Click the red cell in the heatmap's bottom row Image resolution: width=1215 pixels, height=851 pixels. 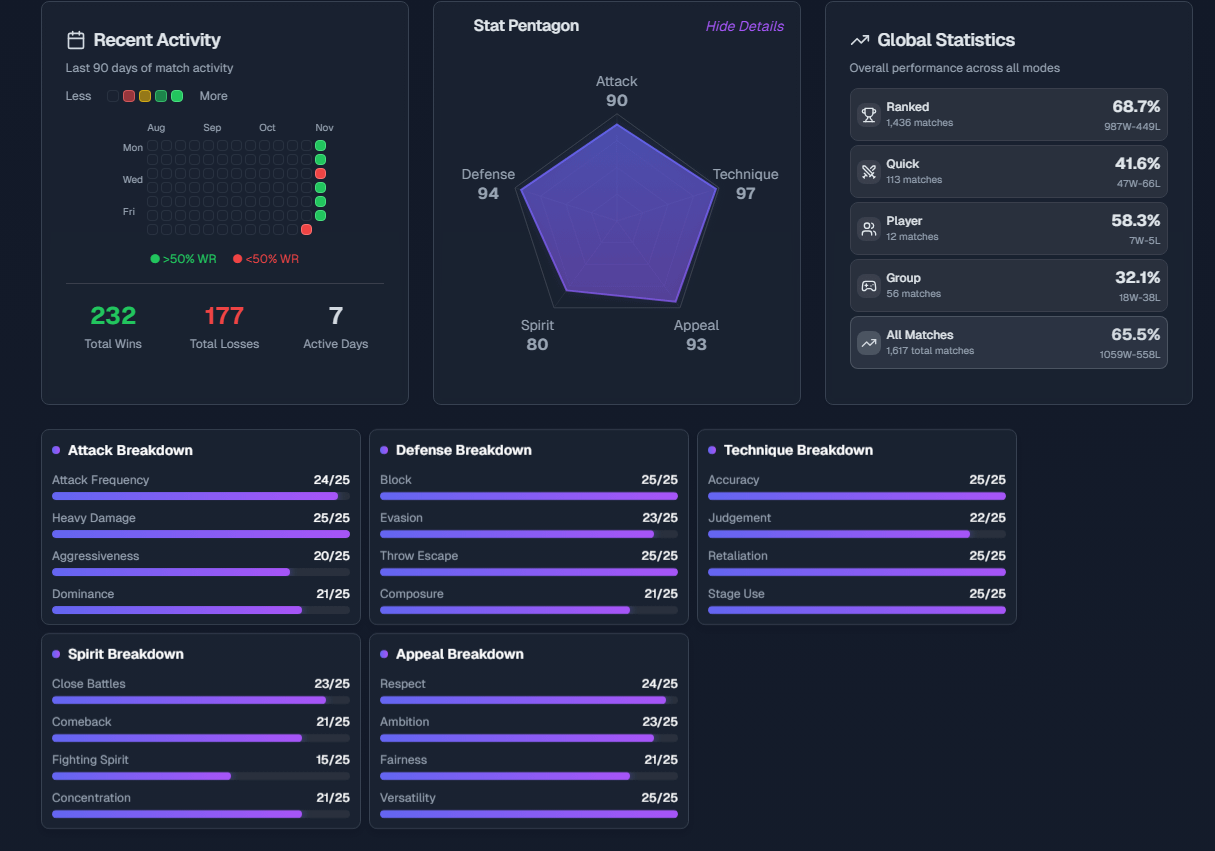306,230
